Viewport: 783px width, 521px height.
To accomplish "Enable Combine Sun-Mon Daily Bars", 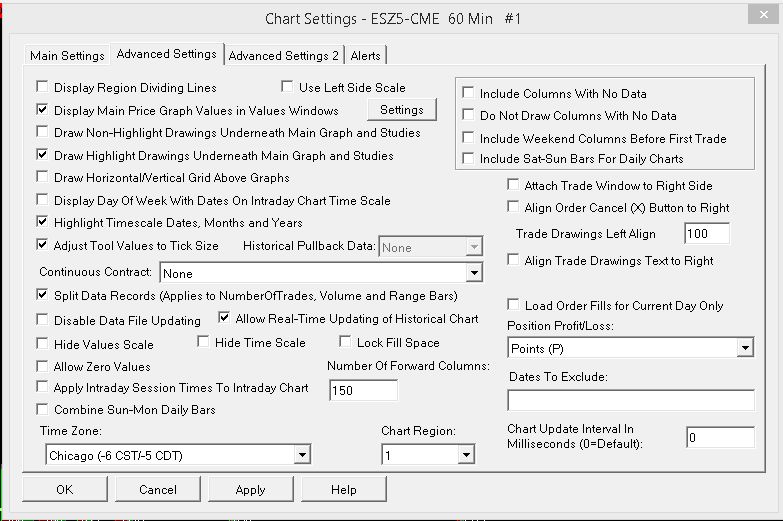I will click(x=42, y=410).
